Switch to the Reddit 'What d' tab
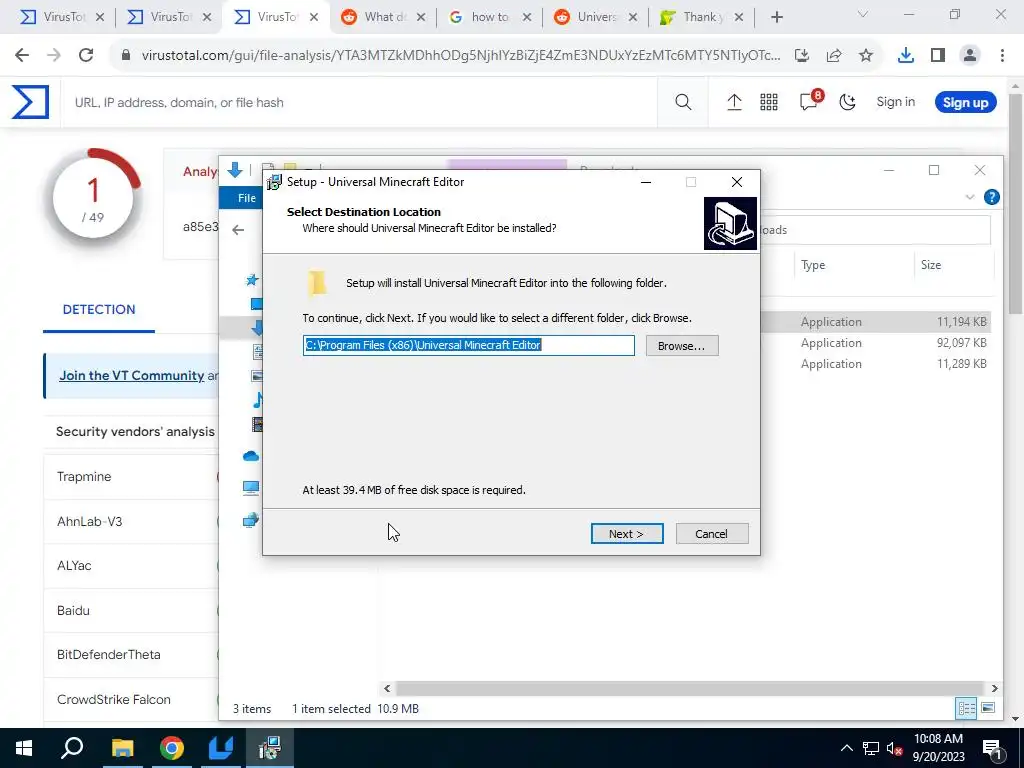 tap(384, 17)
